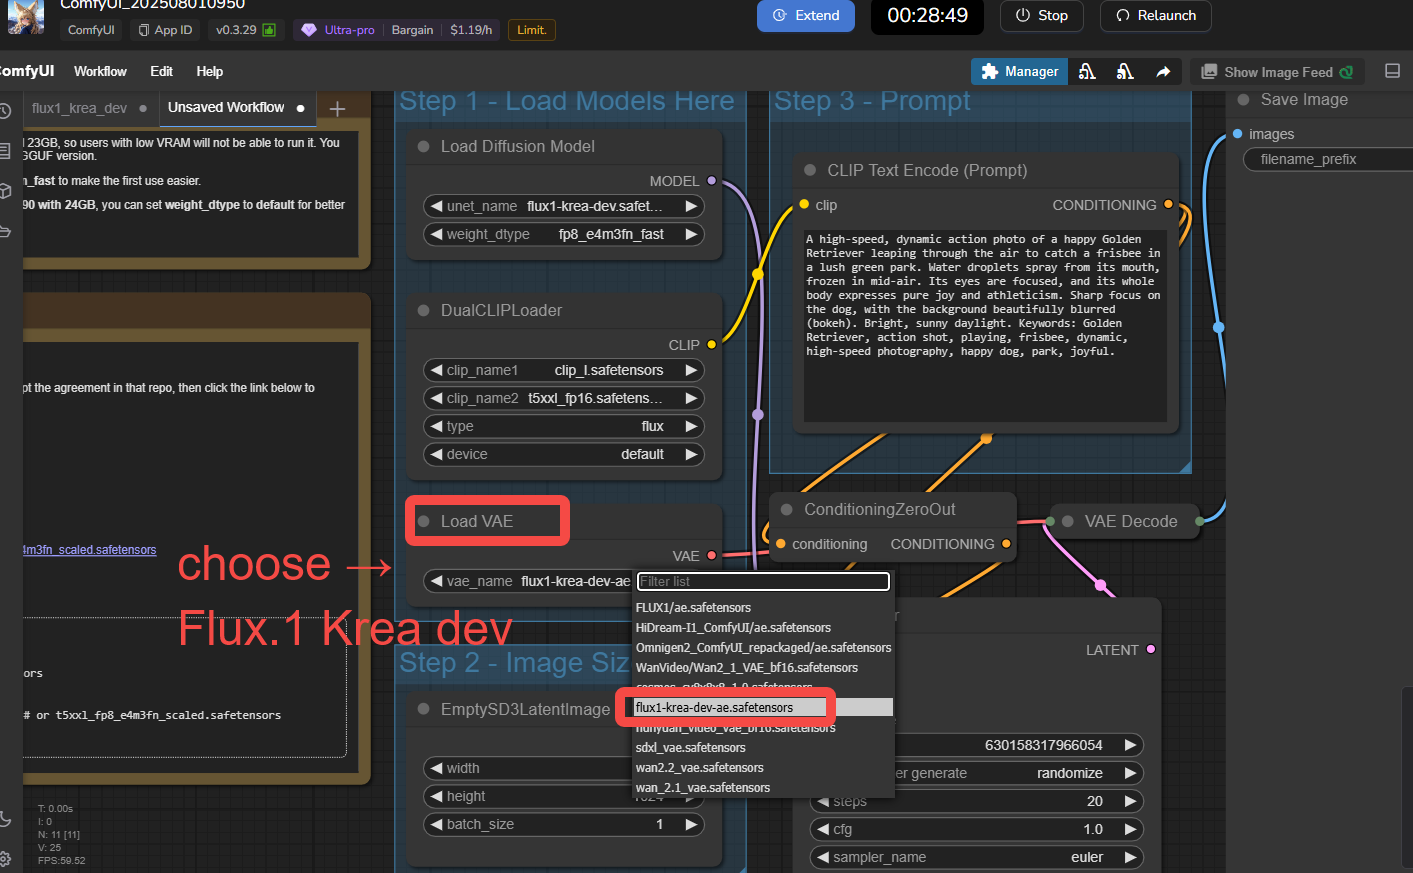Click the Filter list search field
Image resolution: width=1413 pixels, height=873 pixels.
(764, 581)
